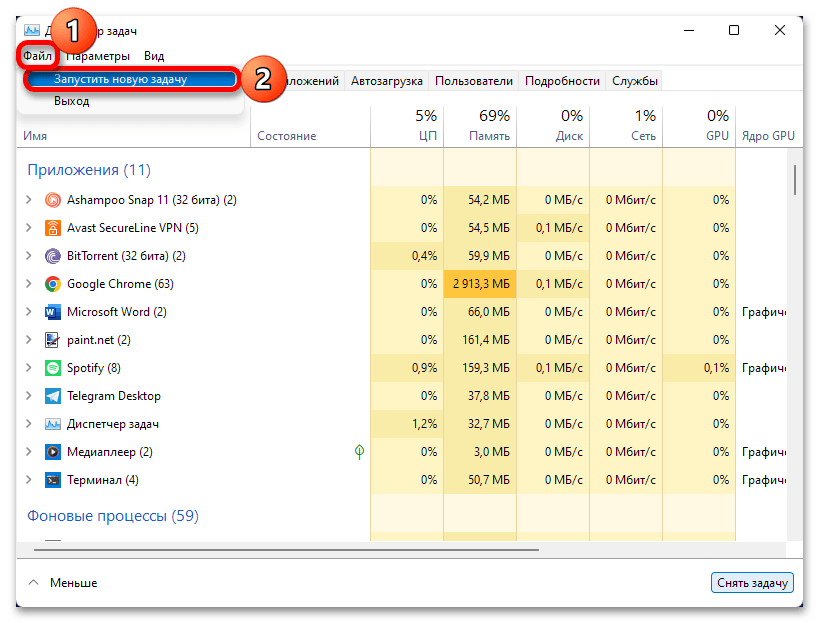
Task: Expand the Avast SecureLine VPN group
Action: point(29,228)
